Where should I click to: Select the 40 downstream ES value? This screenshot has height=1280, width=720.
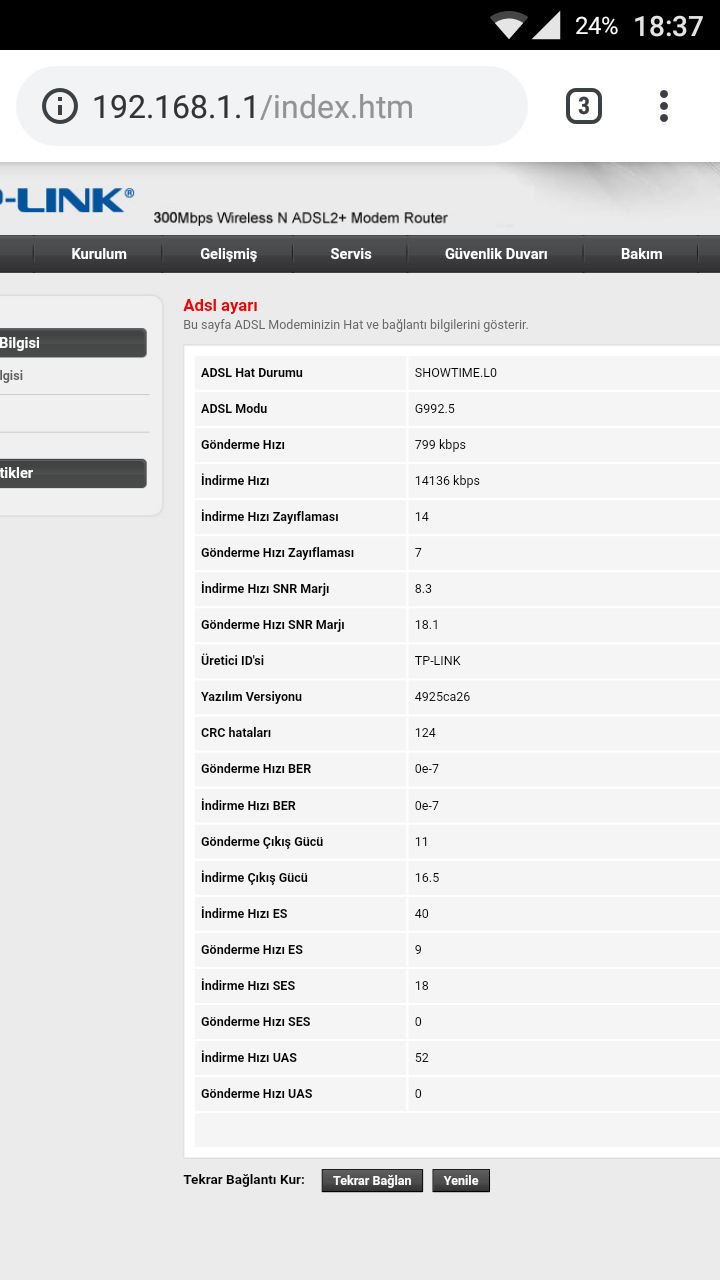422,914
